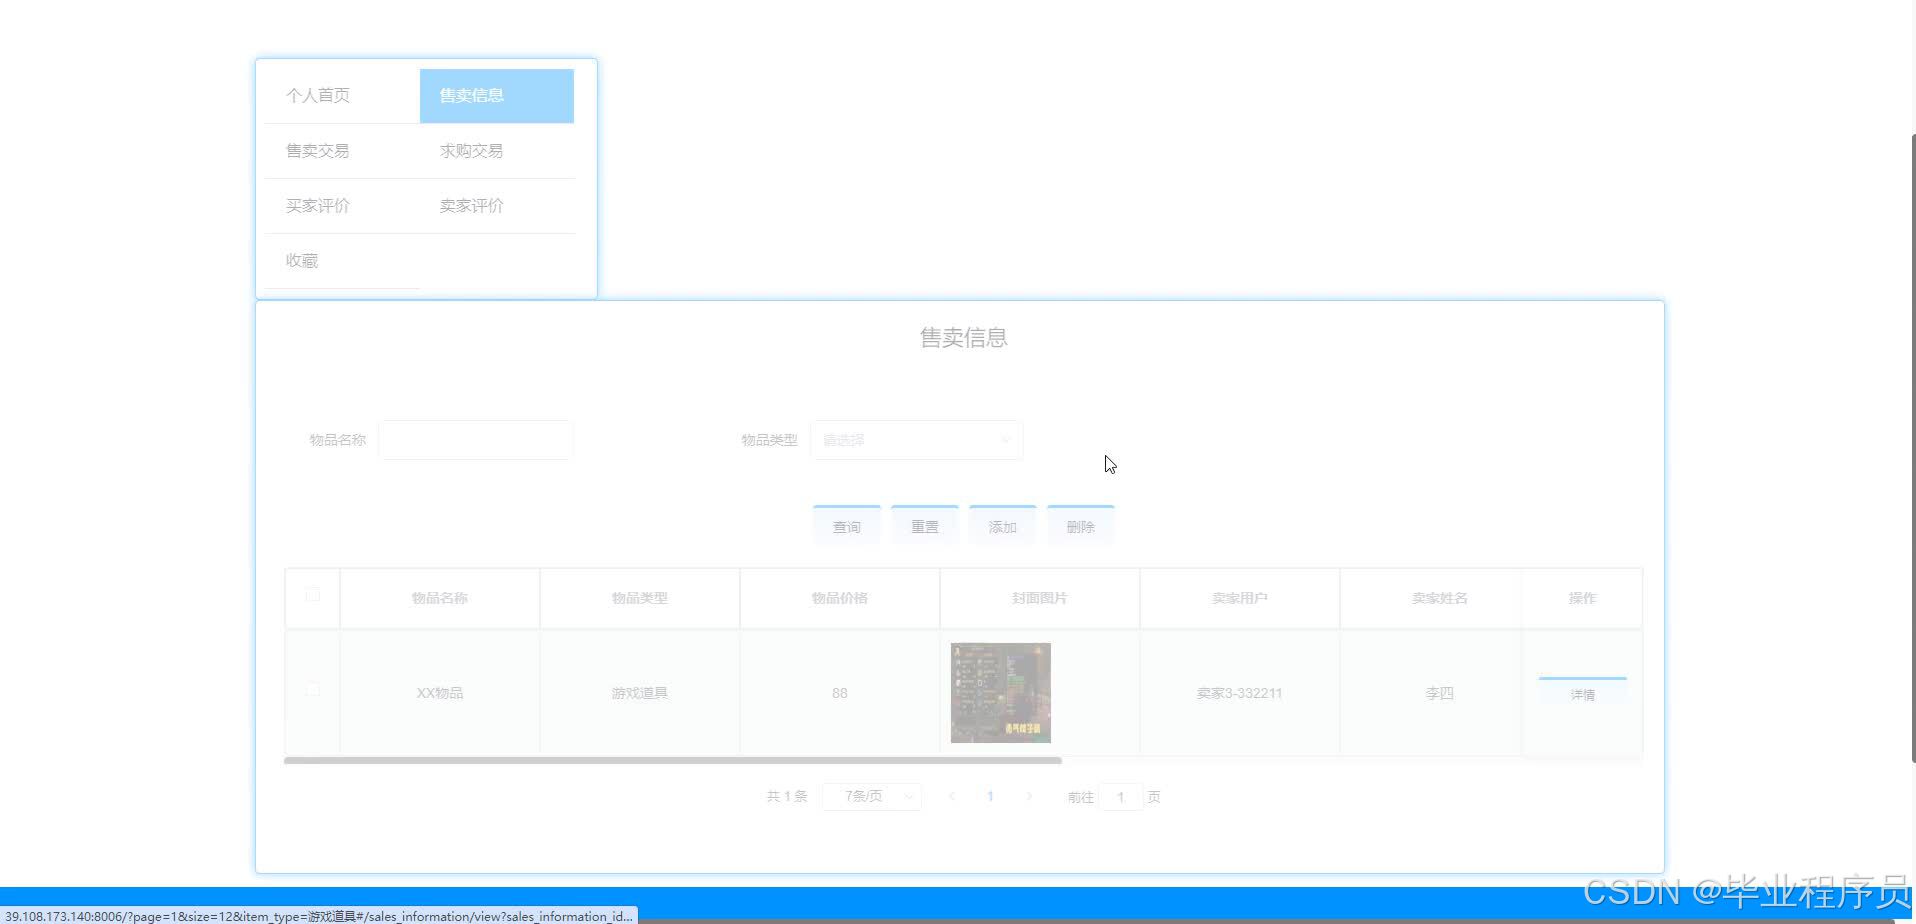Image resolution: width=1916 pixels, height=924 pixels.
Task: Click the 物品名称 search input field
Action: [x=475, y=440]
